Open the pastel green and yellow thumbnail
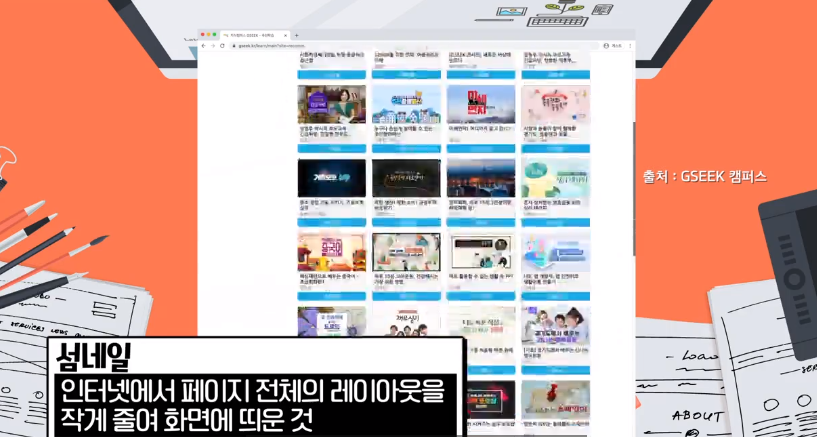The image size is (817, 437). pos(555,178)
